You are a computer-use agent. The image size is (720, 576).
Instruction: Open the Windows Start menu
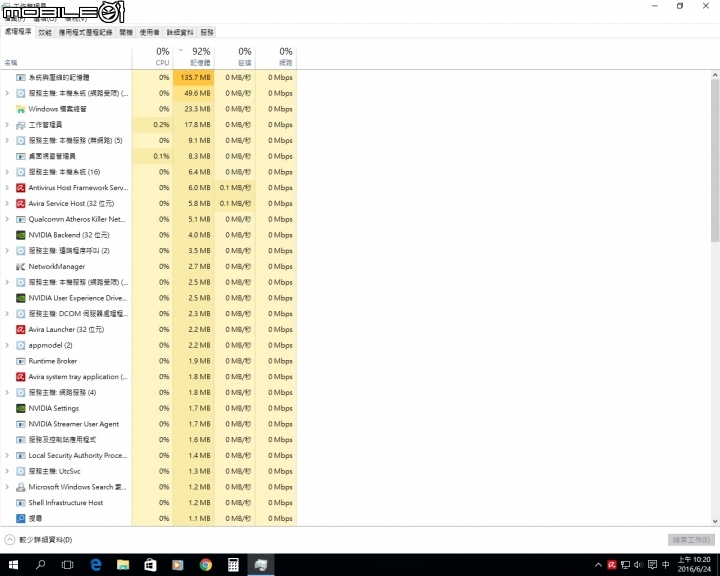click(13, 565)
